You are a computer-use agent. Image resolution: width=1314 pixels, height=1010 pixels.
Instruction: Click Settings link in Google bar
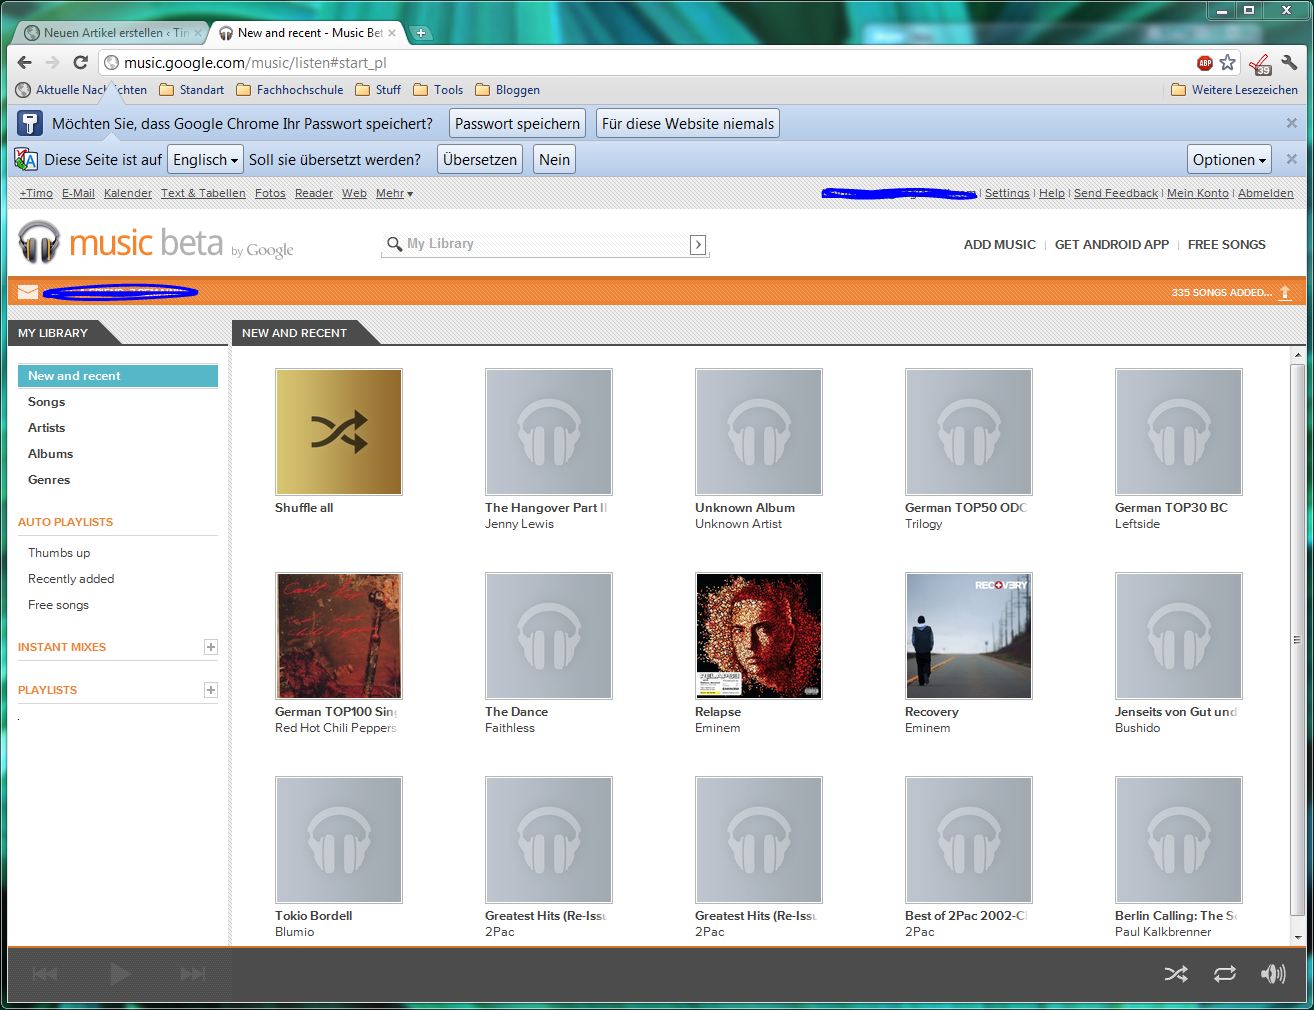tap(1007, 193)
